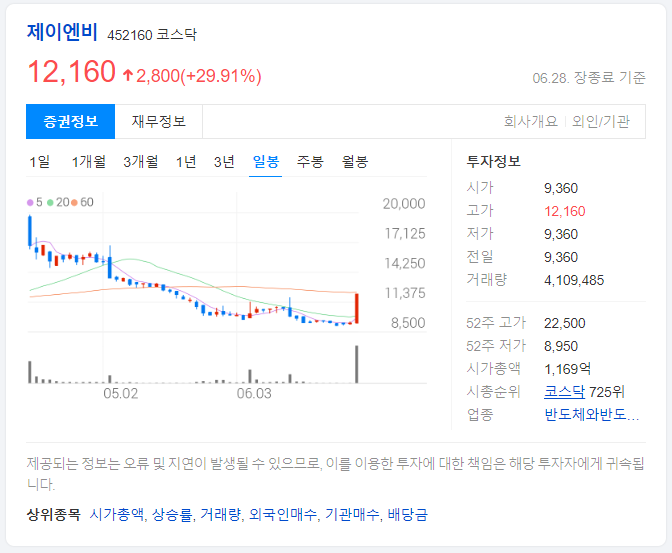Open the 제이엔비 stock title link
The height and width of the screenshot is (553, 672).
tap(62, 32)
